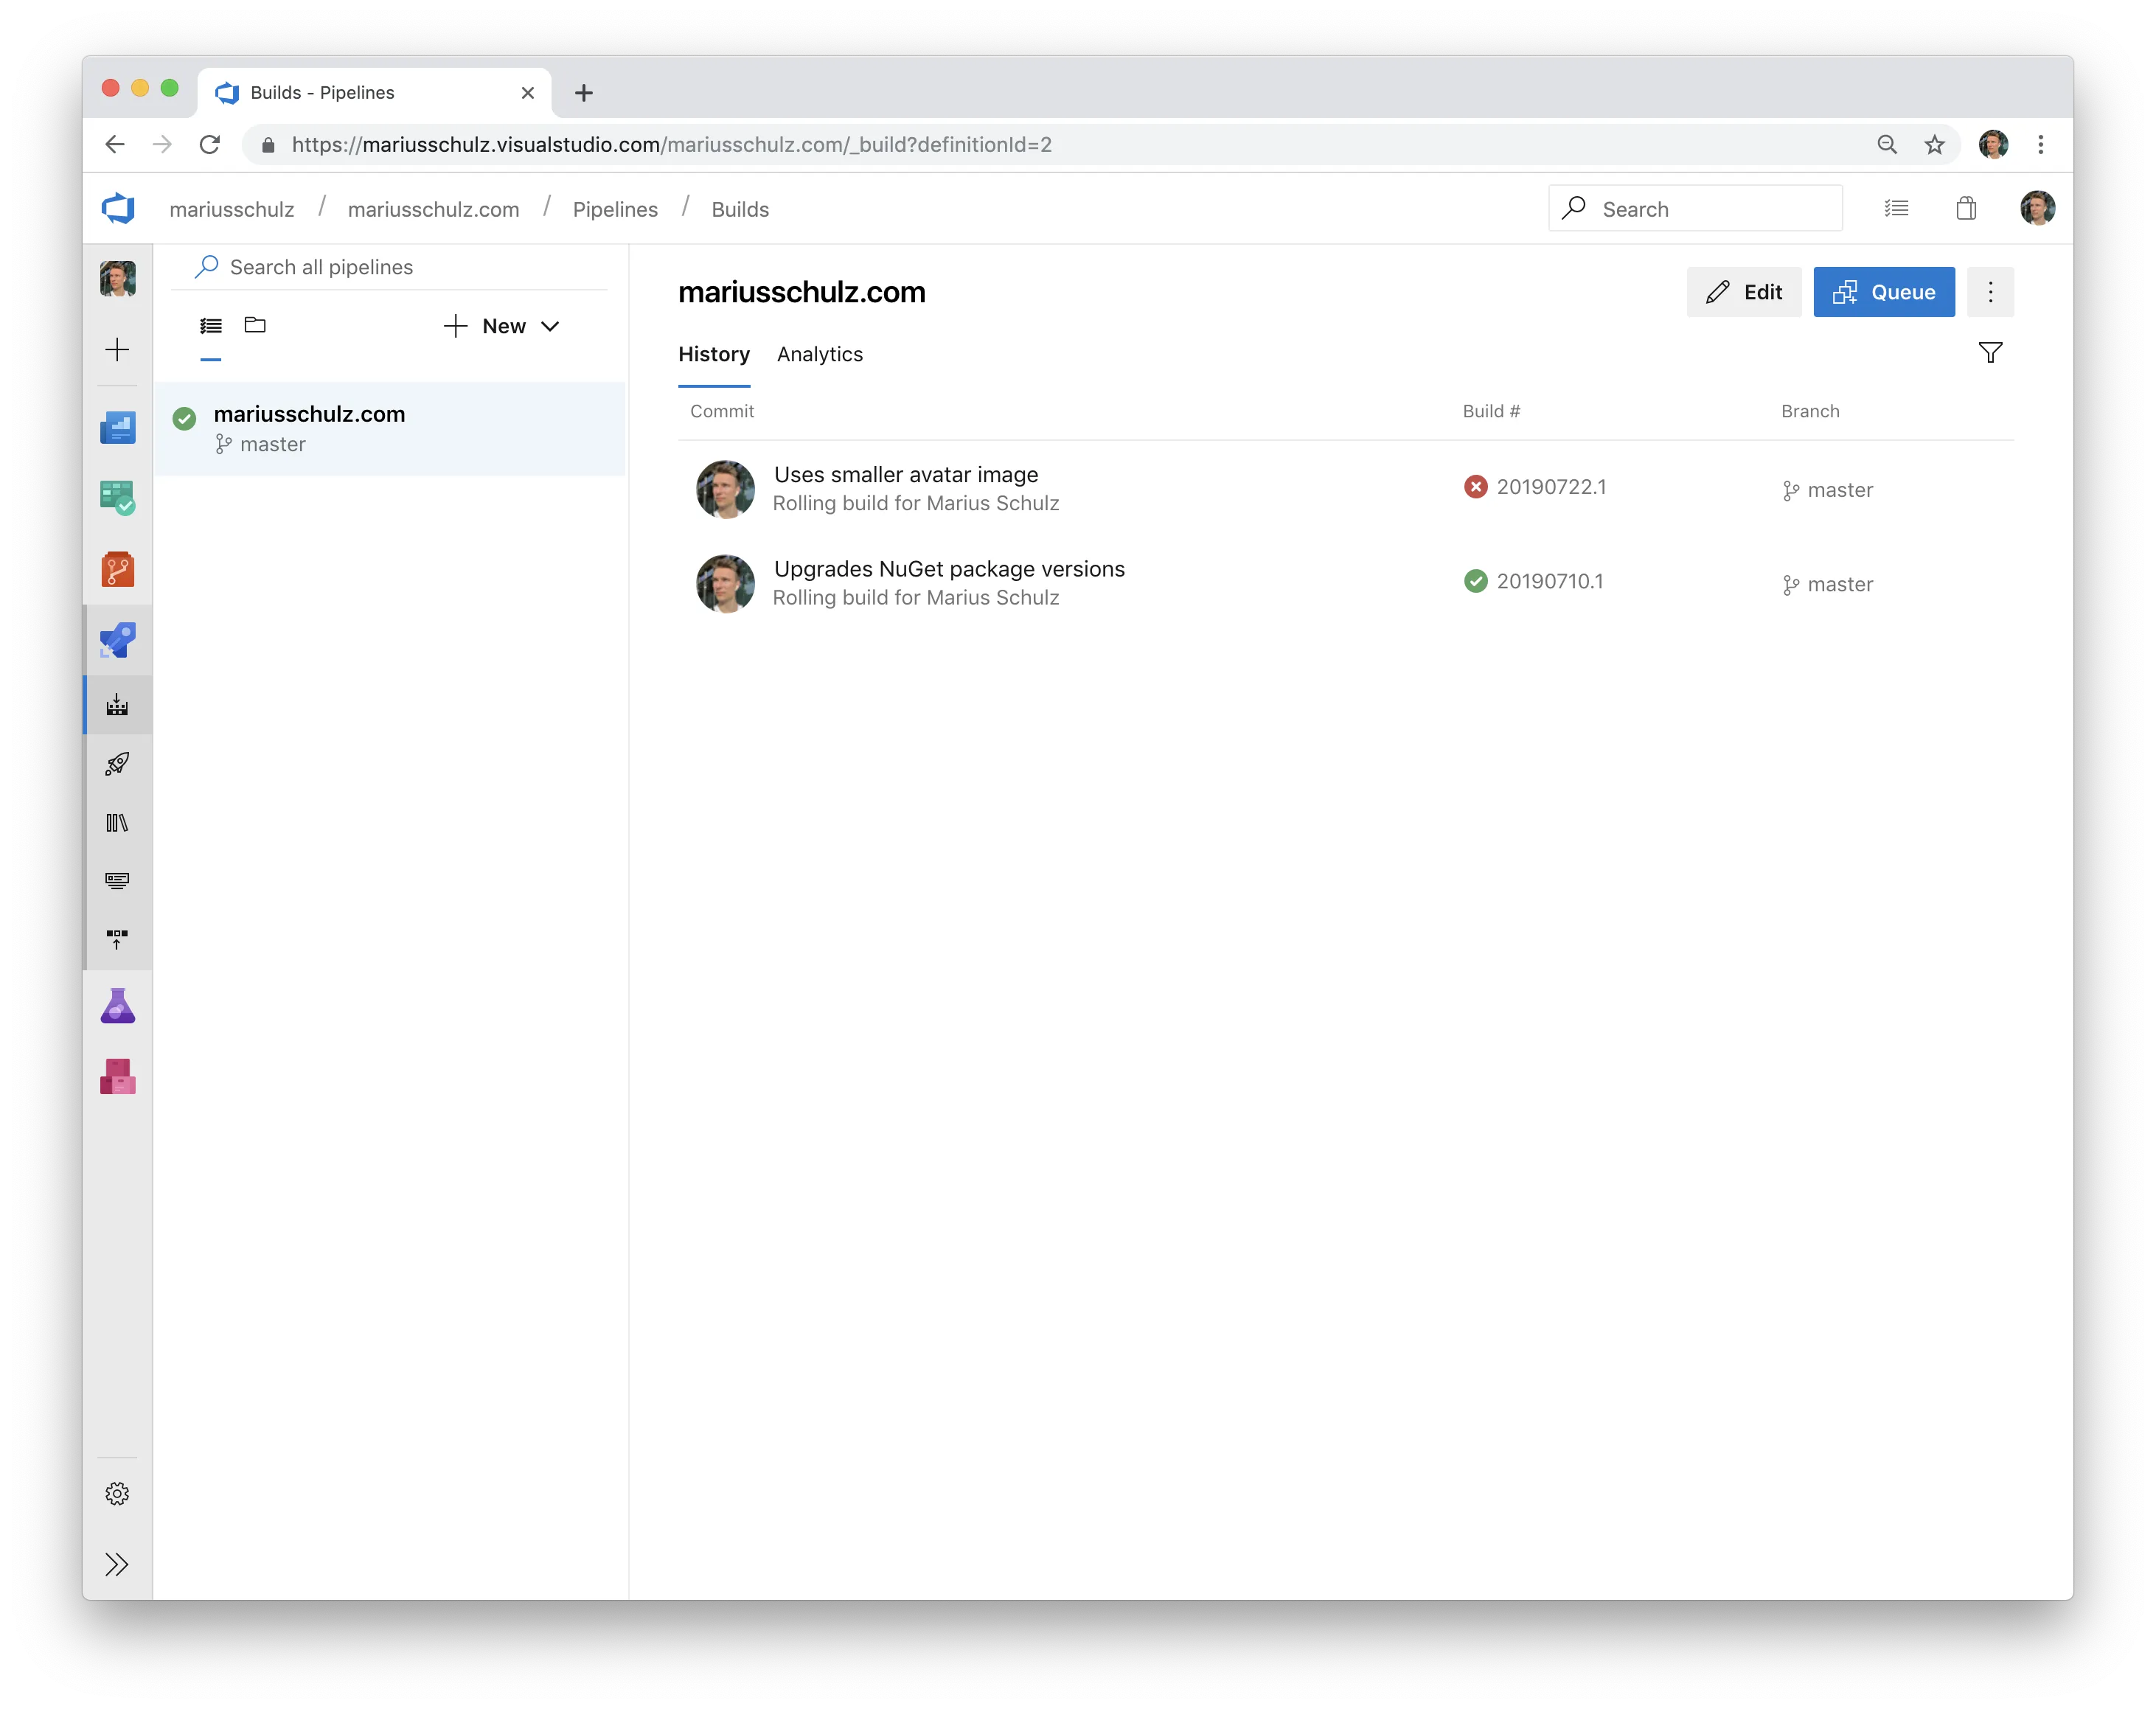Open the browser menu in the toolbar
The width and height of the screenshot is (2156, 1709).
pos(2041,144)
